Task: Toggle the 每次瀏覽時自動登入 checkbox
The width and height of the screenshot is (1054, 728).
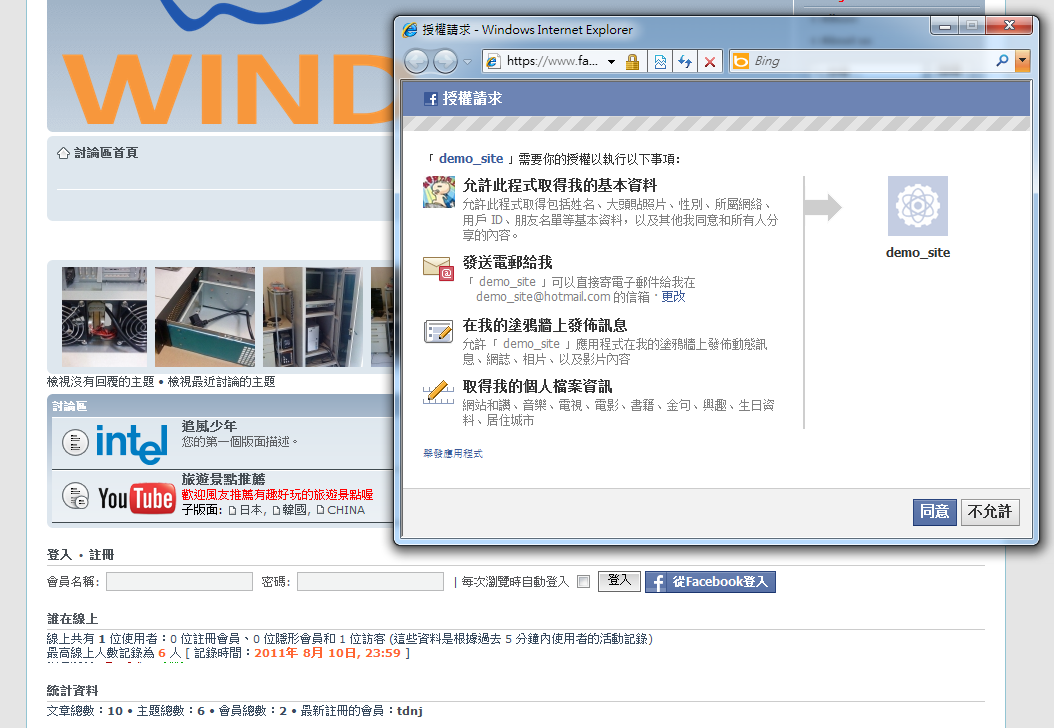Action: (583, 581)
